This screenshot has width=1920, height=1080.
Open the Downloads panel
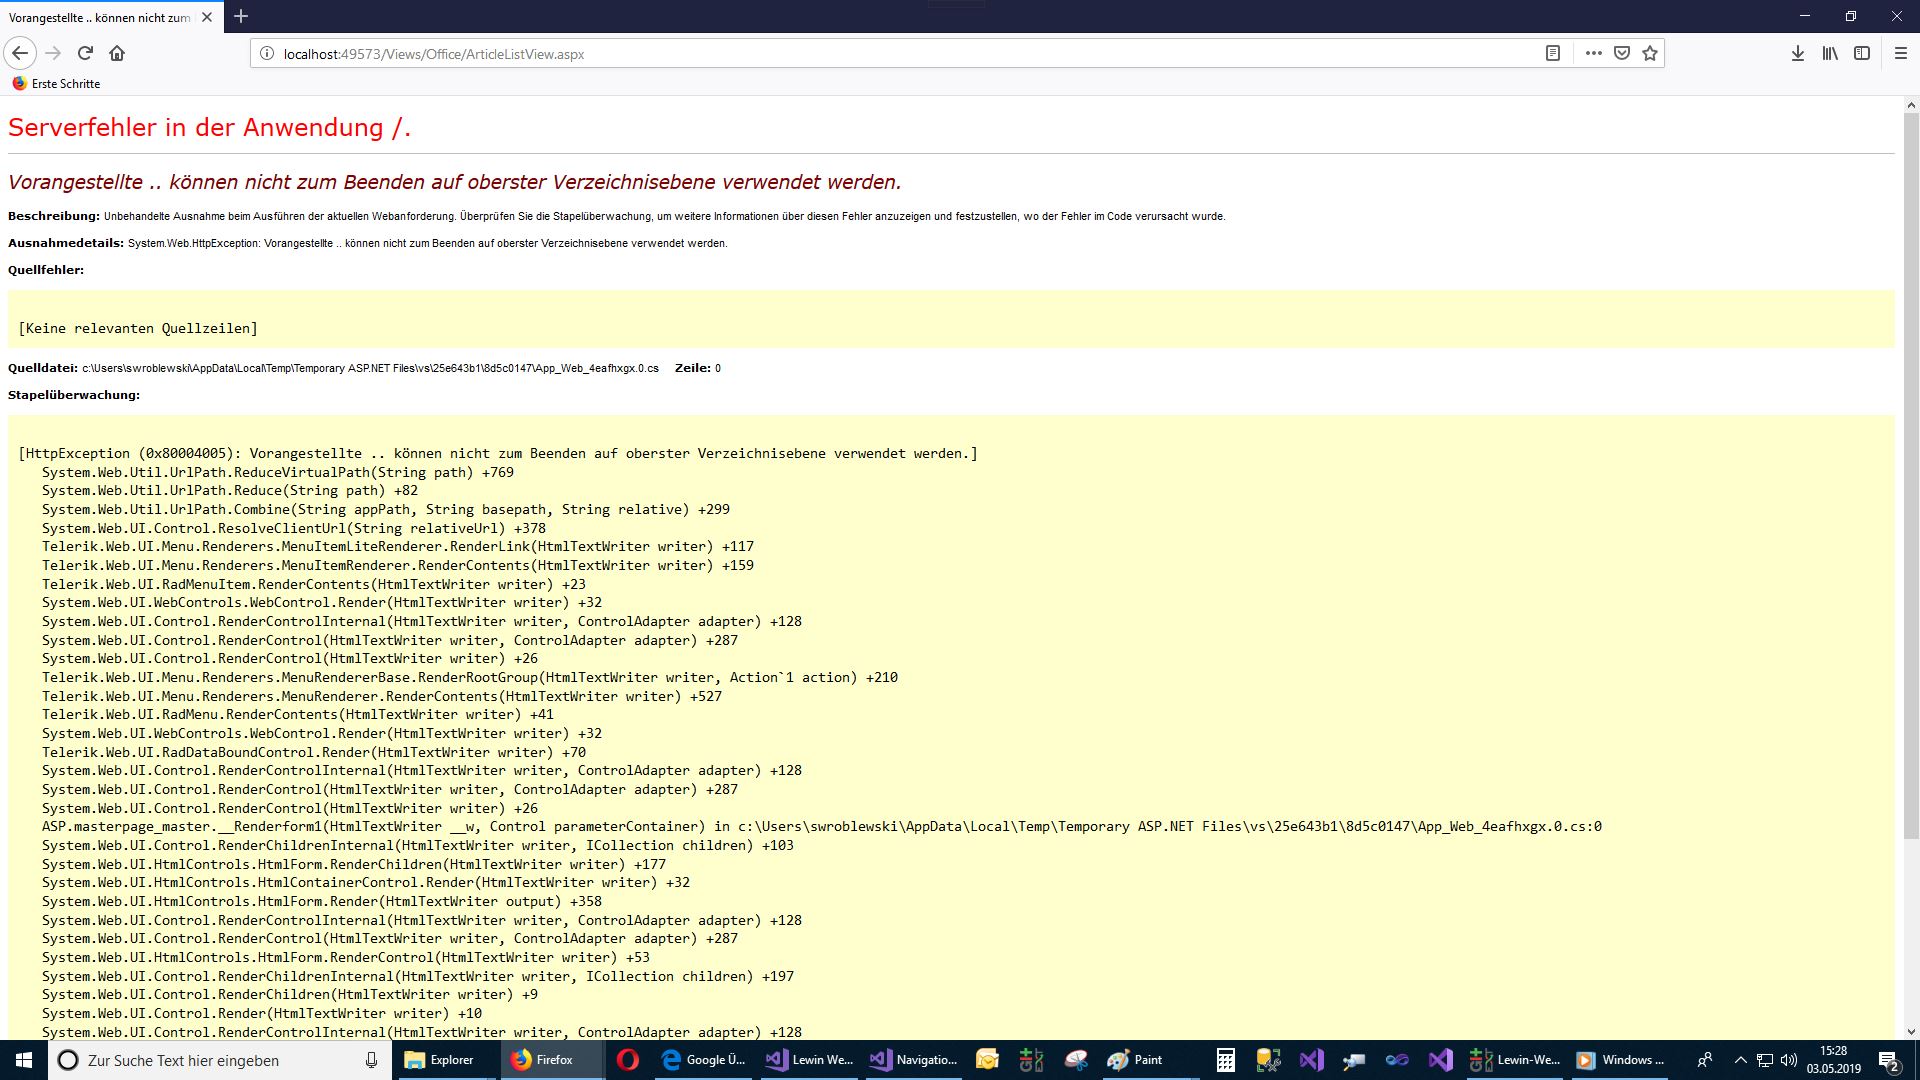(x=1797, y=53)
